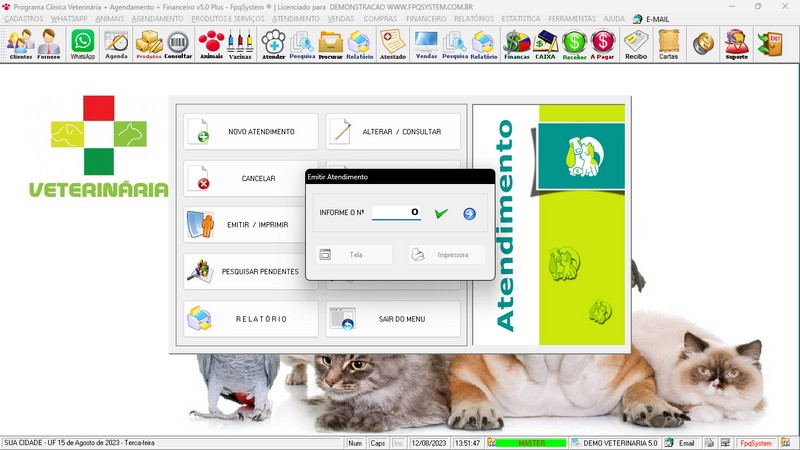Open the Cartas scroll icon

[668, 44]
